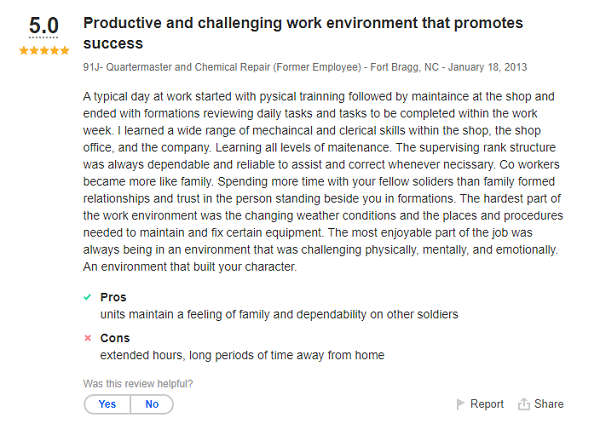
Task: Click the Pros heading
Action: 113,297
